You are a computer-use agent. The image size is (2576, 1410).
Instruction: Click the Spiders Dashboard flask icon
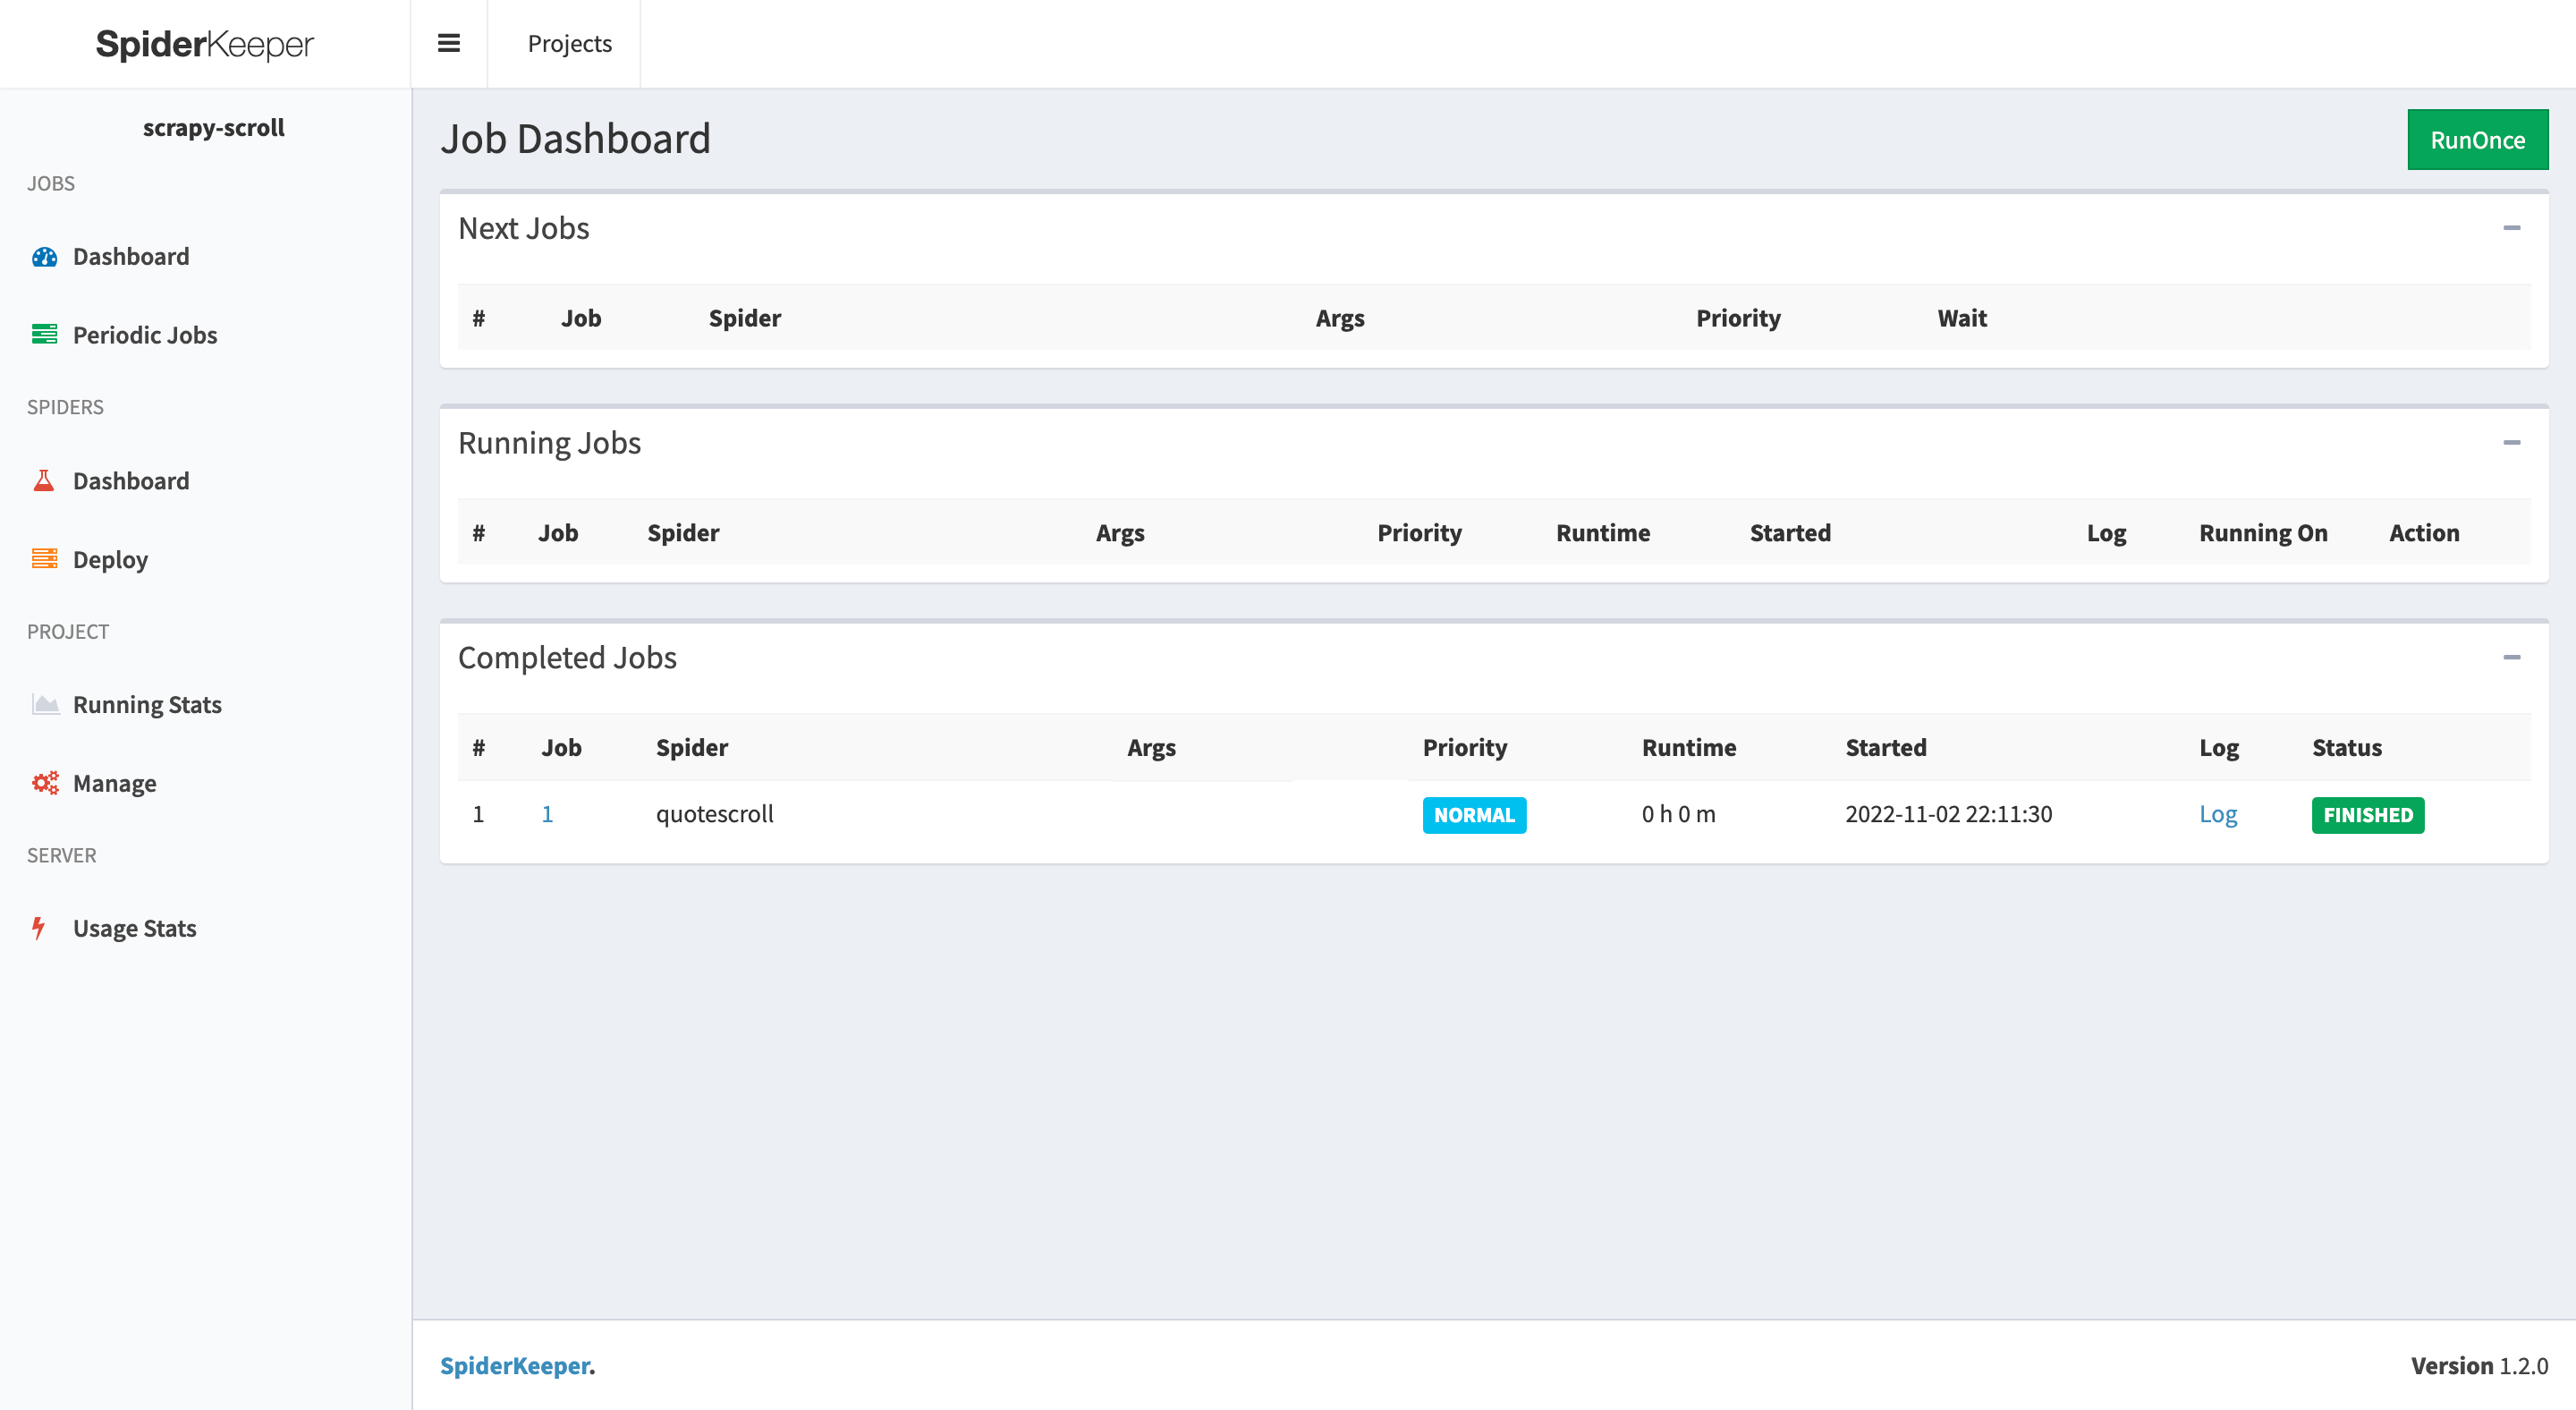(x=44, y=481)
